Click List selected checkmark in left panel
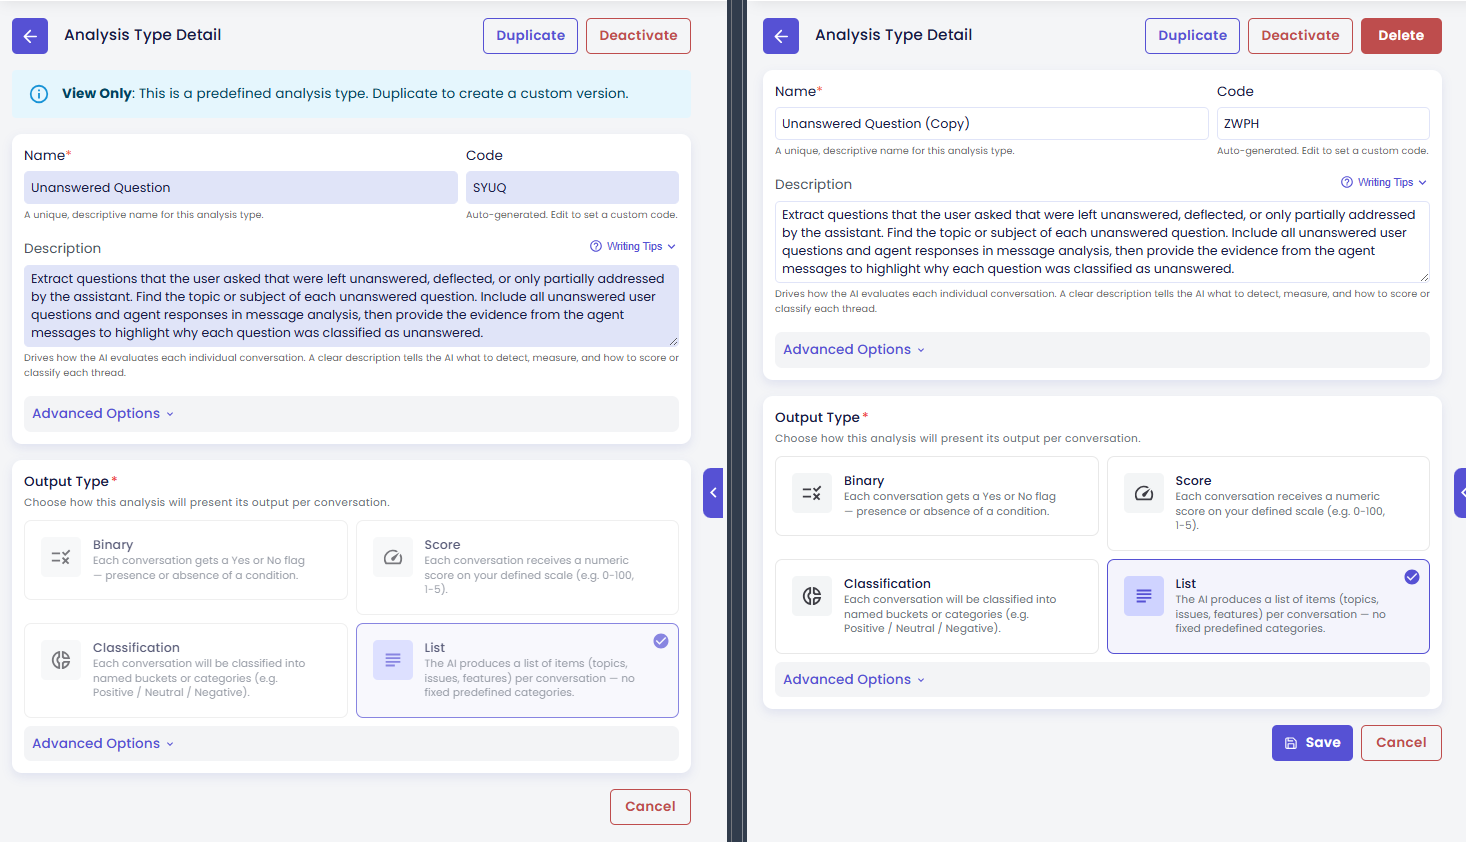 tap(661, 641)
